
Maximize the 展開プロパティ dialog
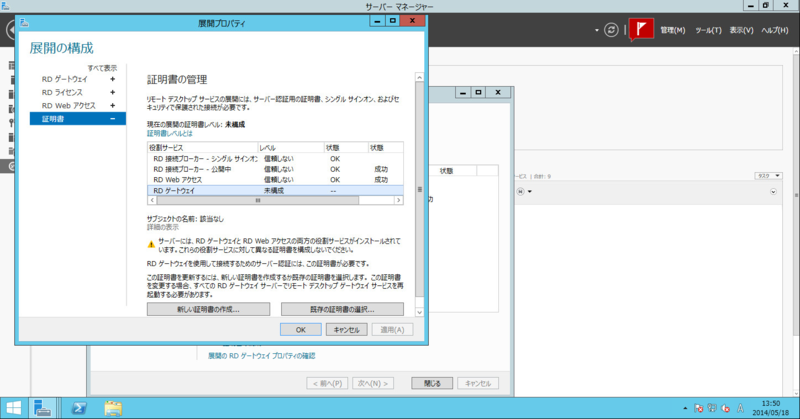pyautogui.click(x=392, y=20)
